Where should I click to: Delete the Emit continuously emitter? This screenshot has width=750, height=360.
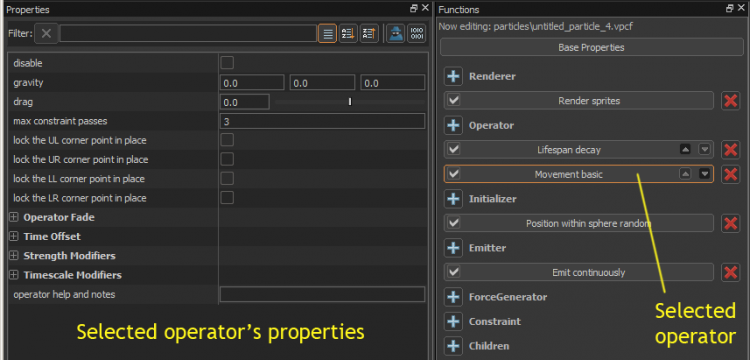coord(730,273)
